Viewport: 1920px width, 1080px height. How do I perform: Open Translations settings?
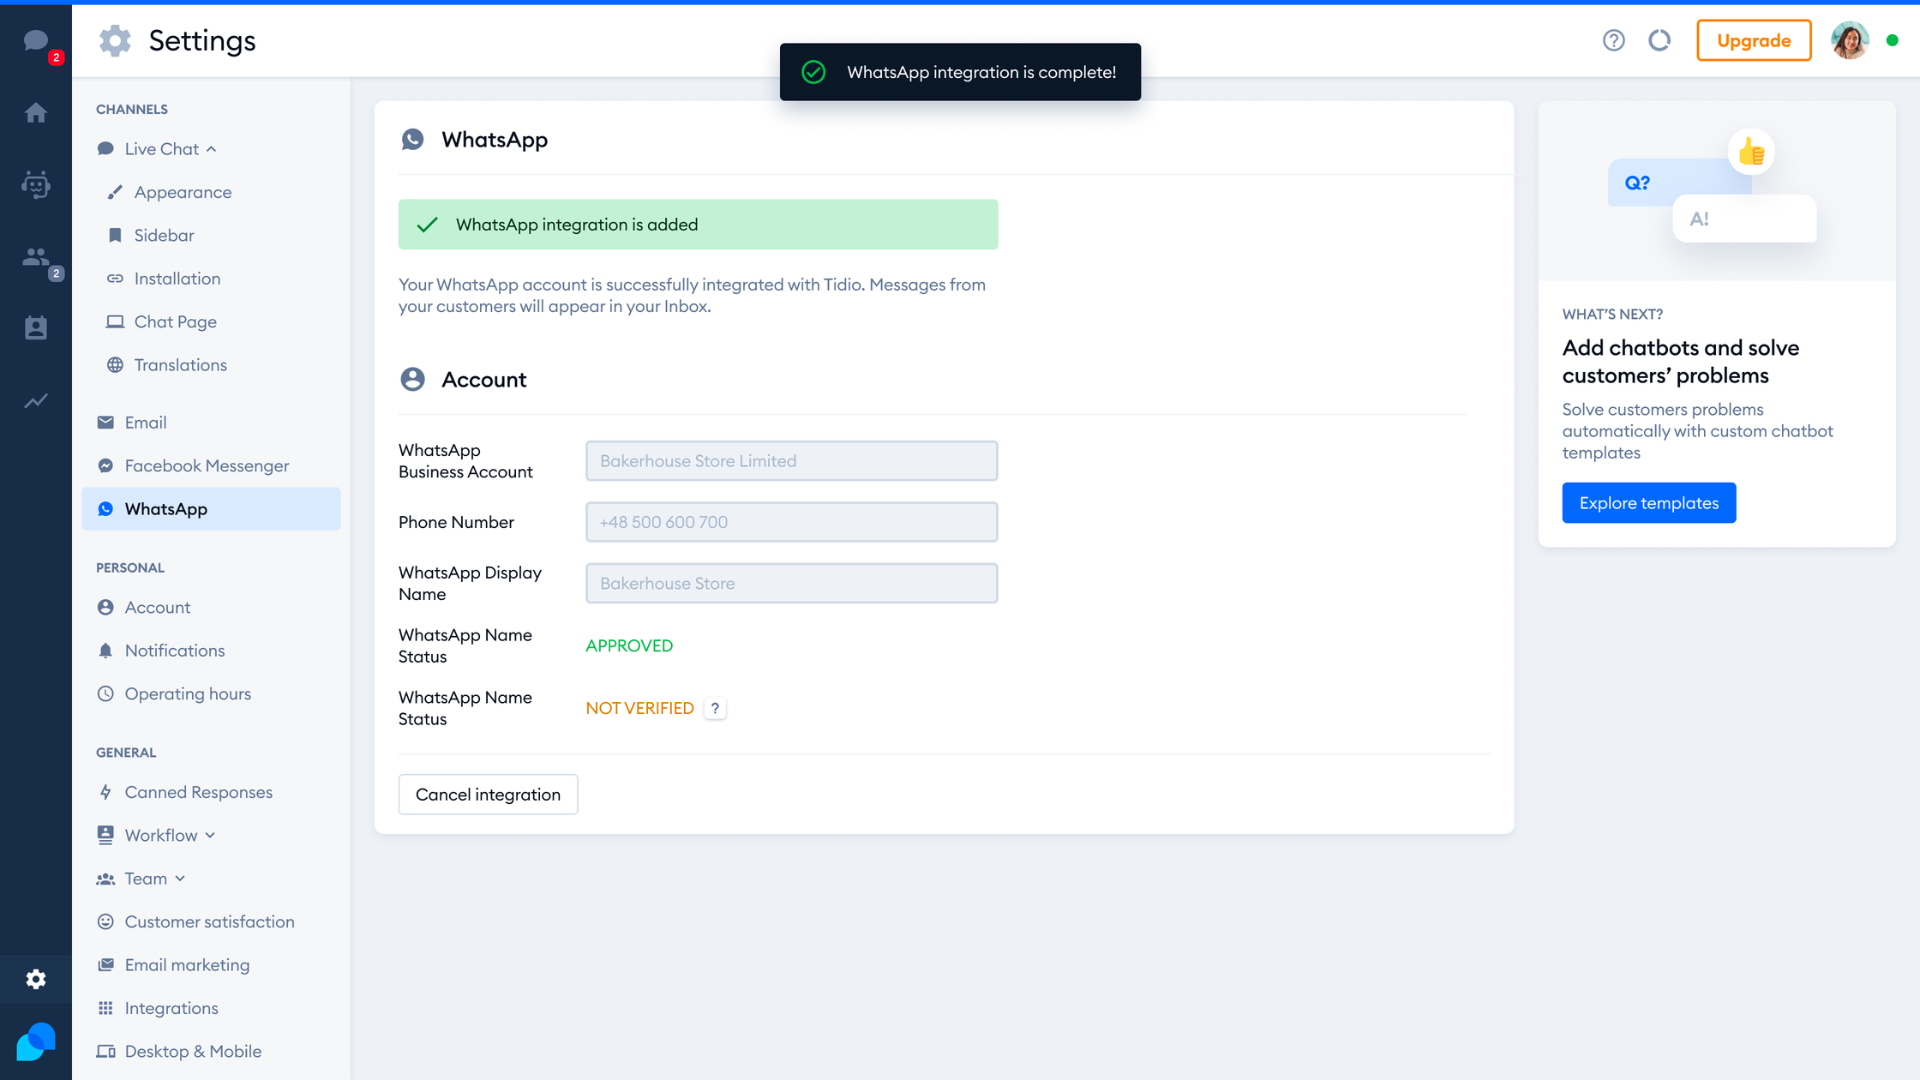(180, 365)
